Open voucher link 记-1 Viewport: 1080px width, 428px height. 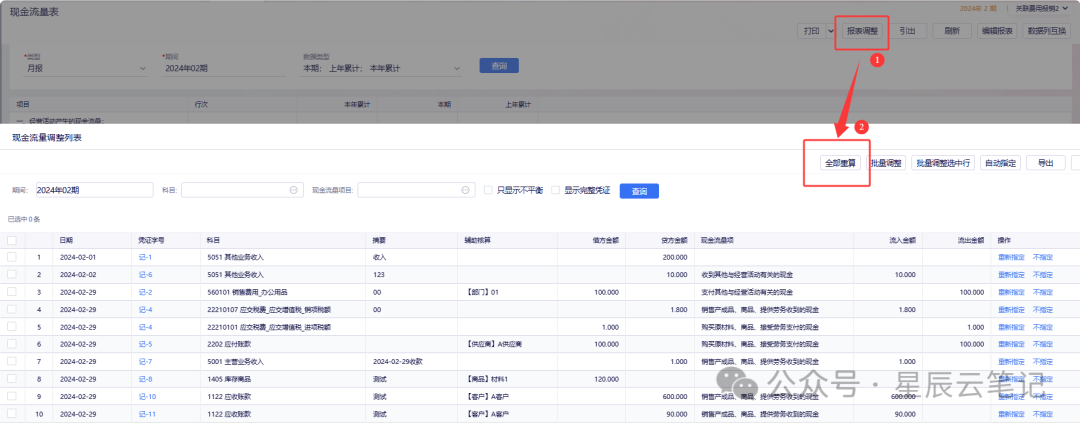145,257
